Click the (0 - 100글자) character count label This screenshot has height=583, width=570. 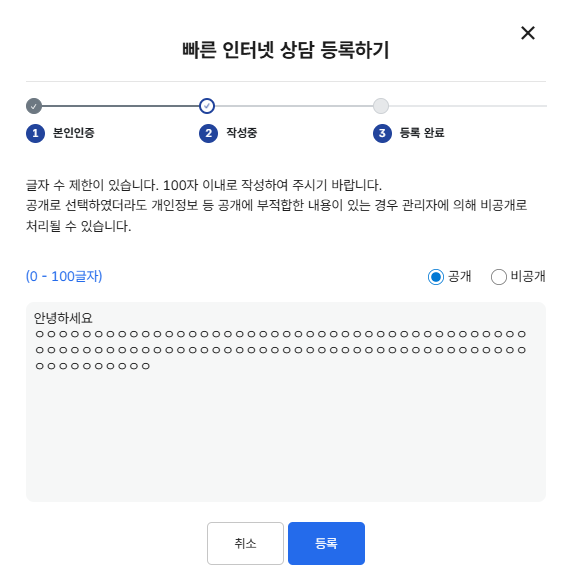(x=64, y=276)
